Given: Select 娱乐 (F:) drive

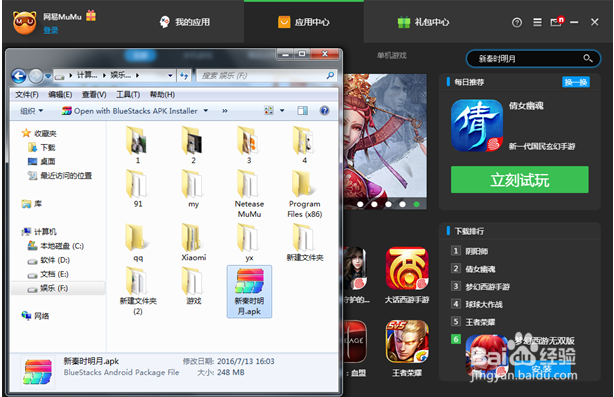Looking at the screenshot, I should [x=48, y=288].
